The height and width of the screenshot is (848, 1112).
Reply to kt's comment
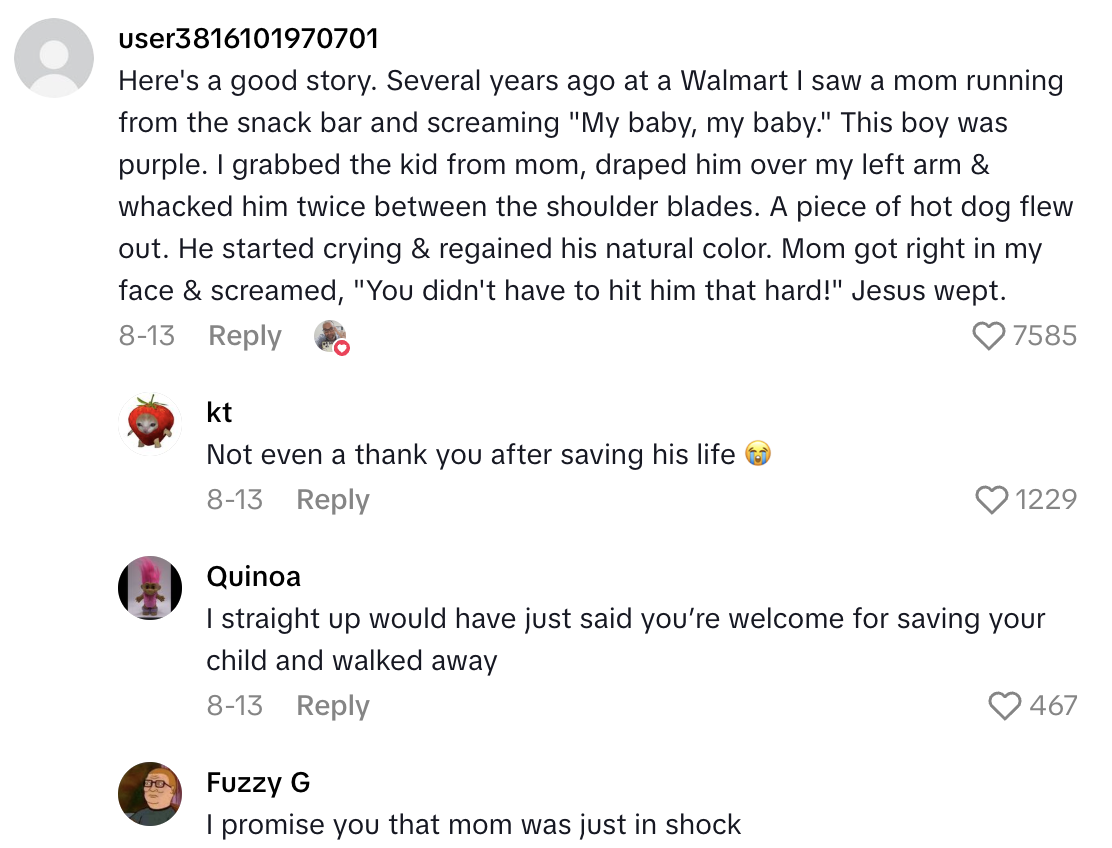332,500
